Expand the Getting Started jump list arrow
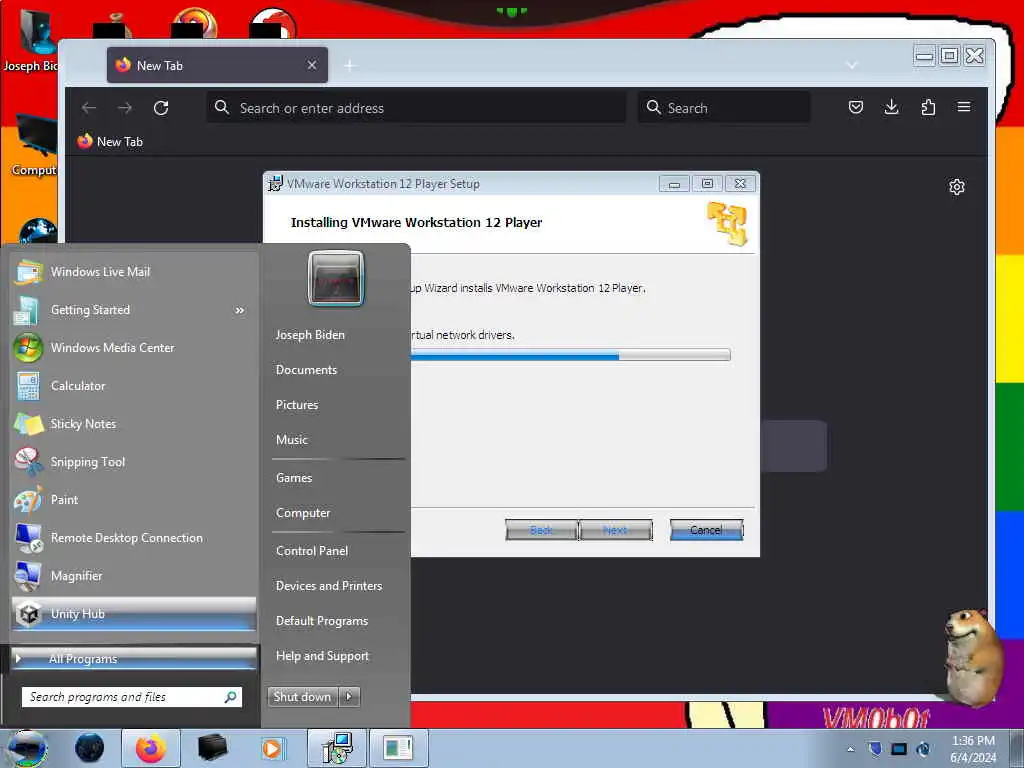This screenshot has width=1024, height=768. pyautogui.click(x=240, y=310)
